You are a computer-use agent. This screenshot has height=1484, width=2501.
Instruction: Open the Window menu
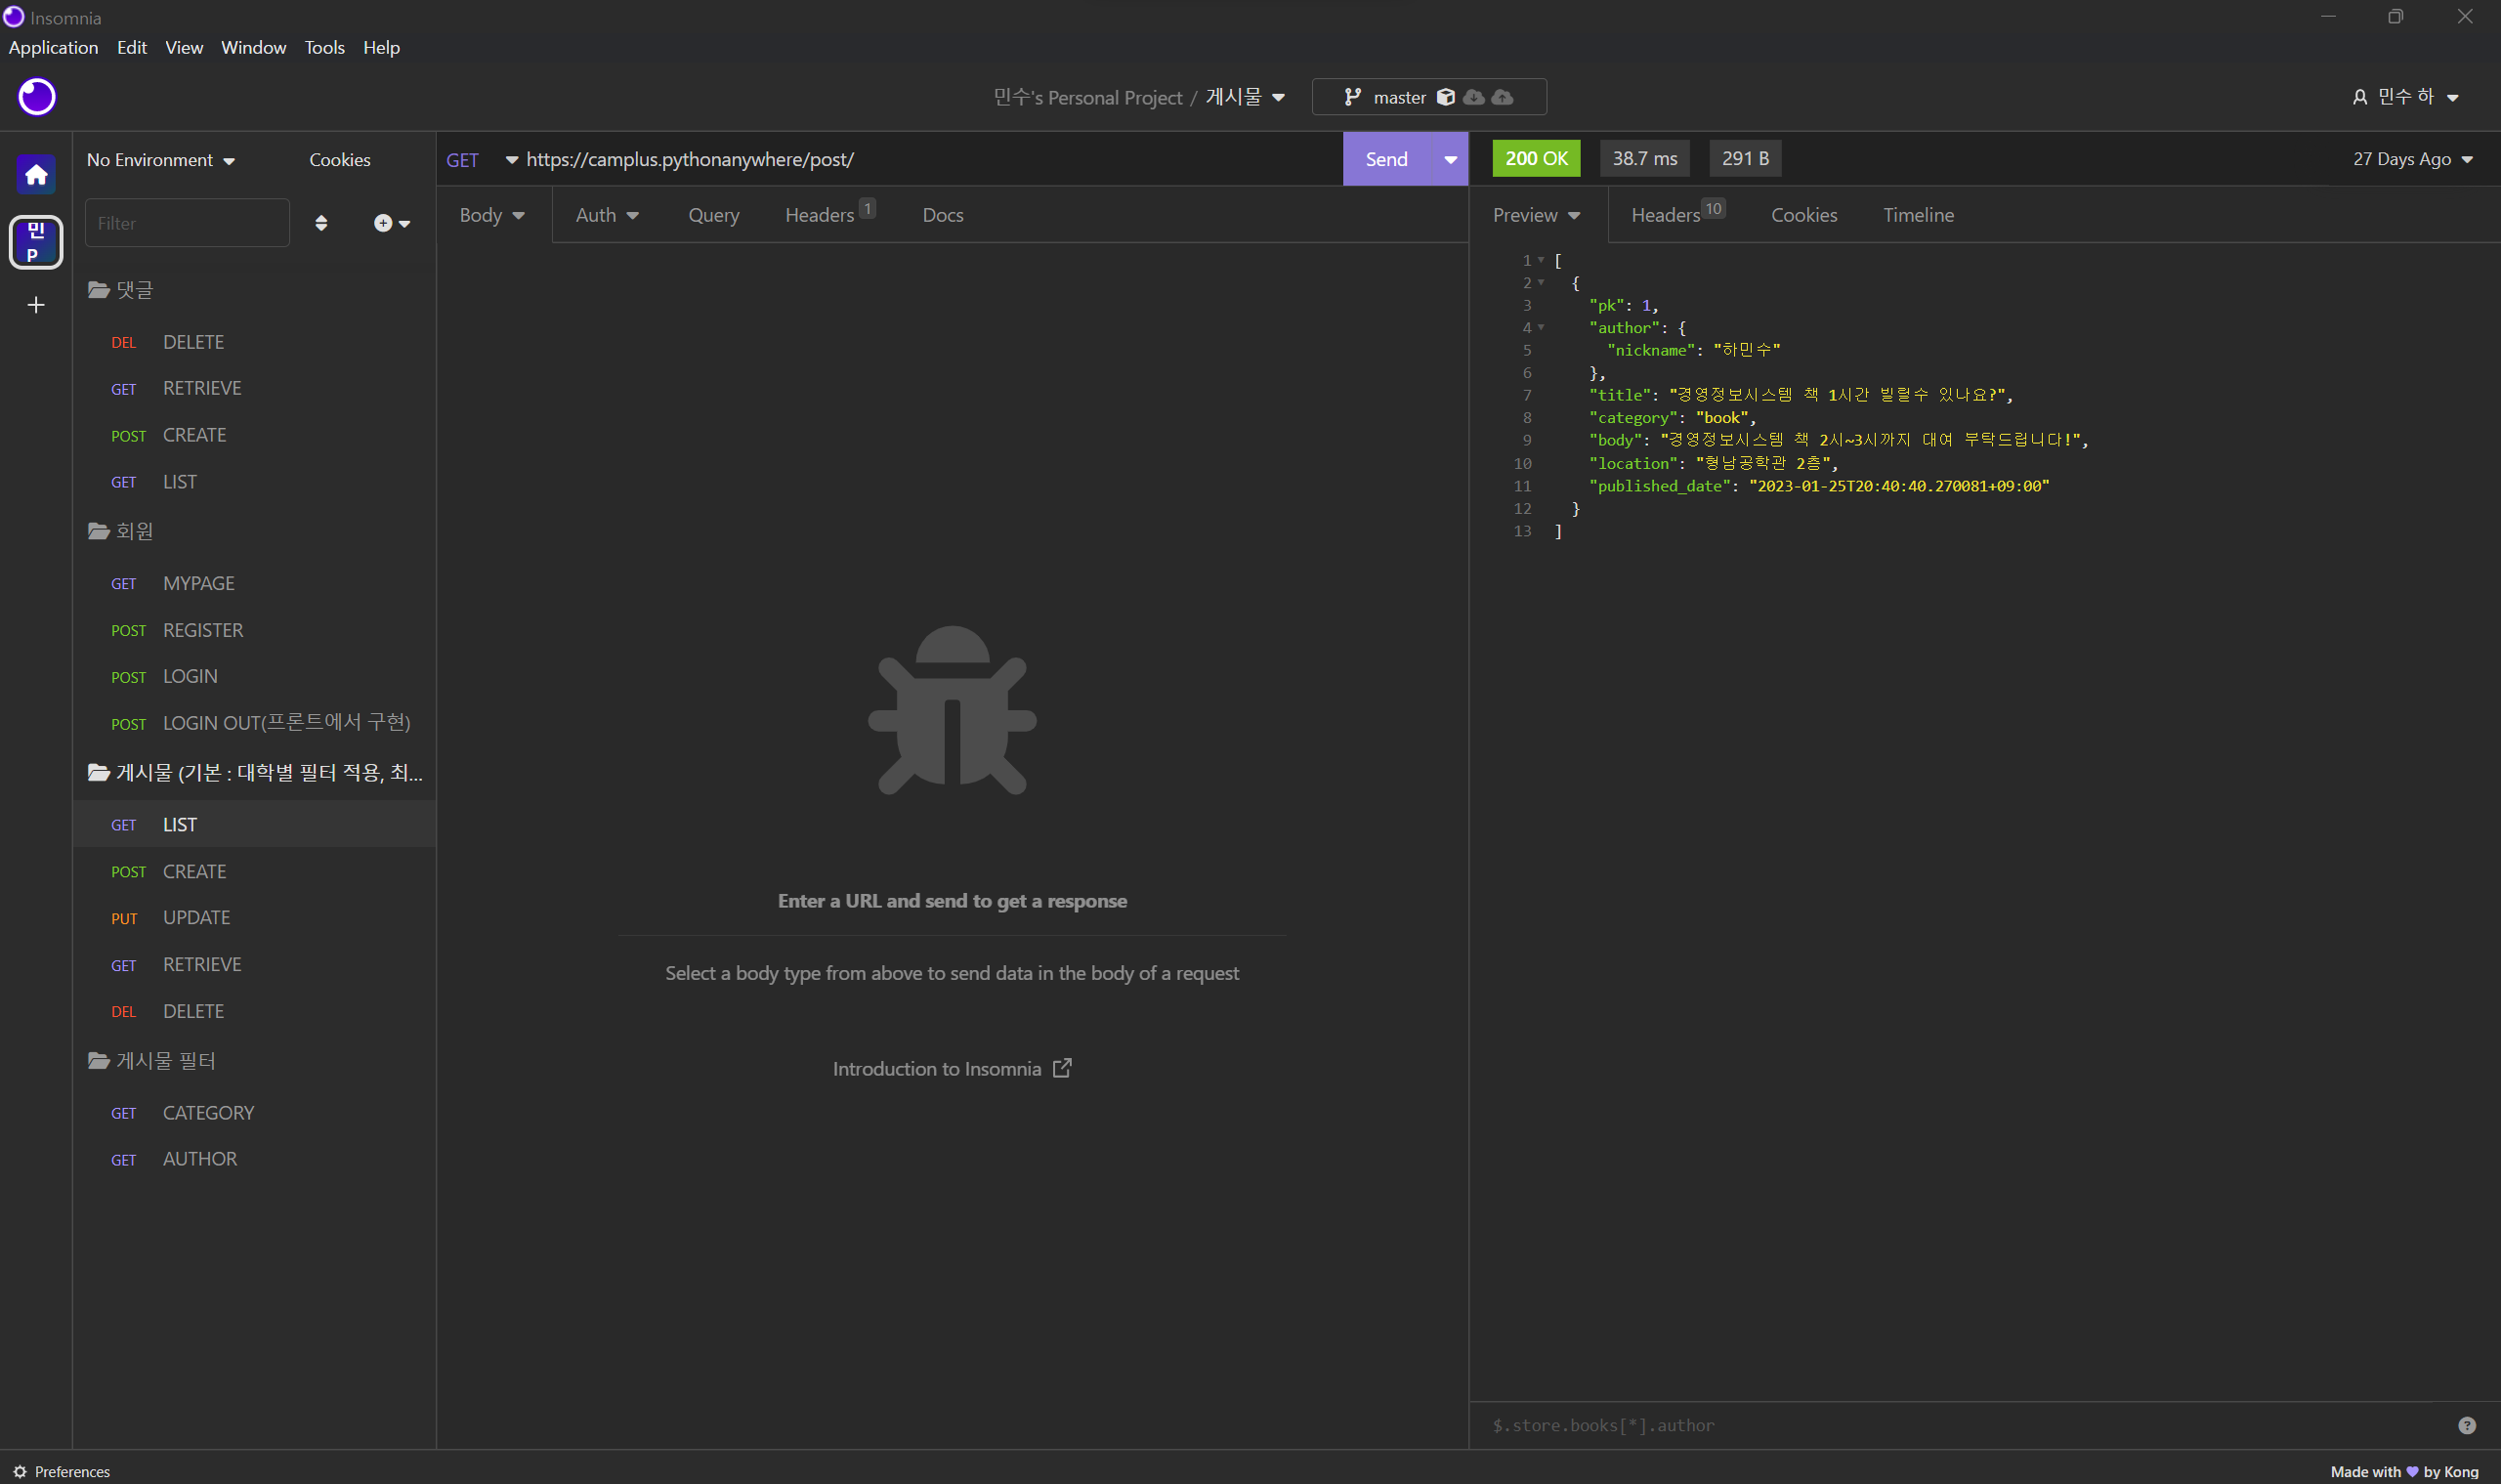[253, 47]
